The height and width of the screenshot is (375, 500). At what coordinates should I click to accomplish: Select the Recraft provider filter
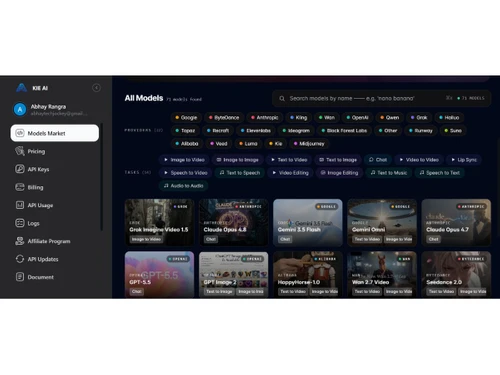[x=218, y=130]
